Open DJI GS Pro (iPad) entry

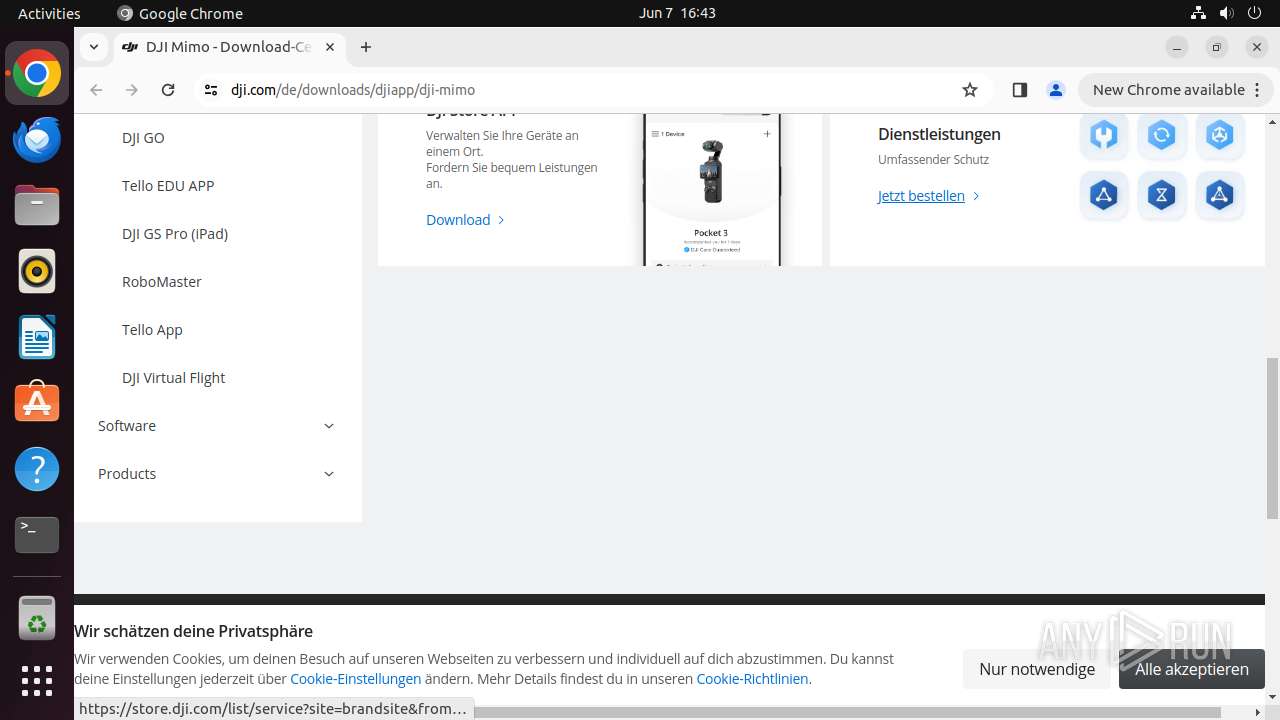tap(175, 234)
